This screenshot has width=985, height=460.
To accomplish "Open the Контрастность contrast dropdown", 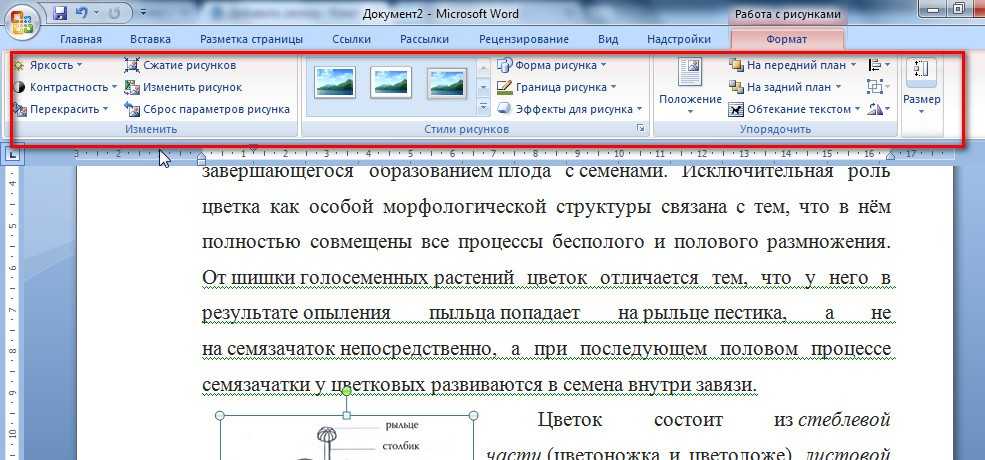I will click(65, 87).
